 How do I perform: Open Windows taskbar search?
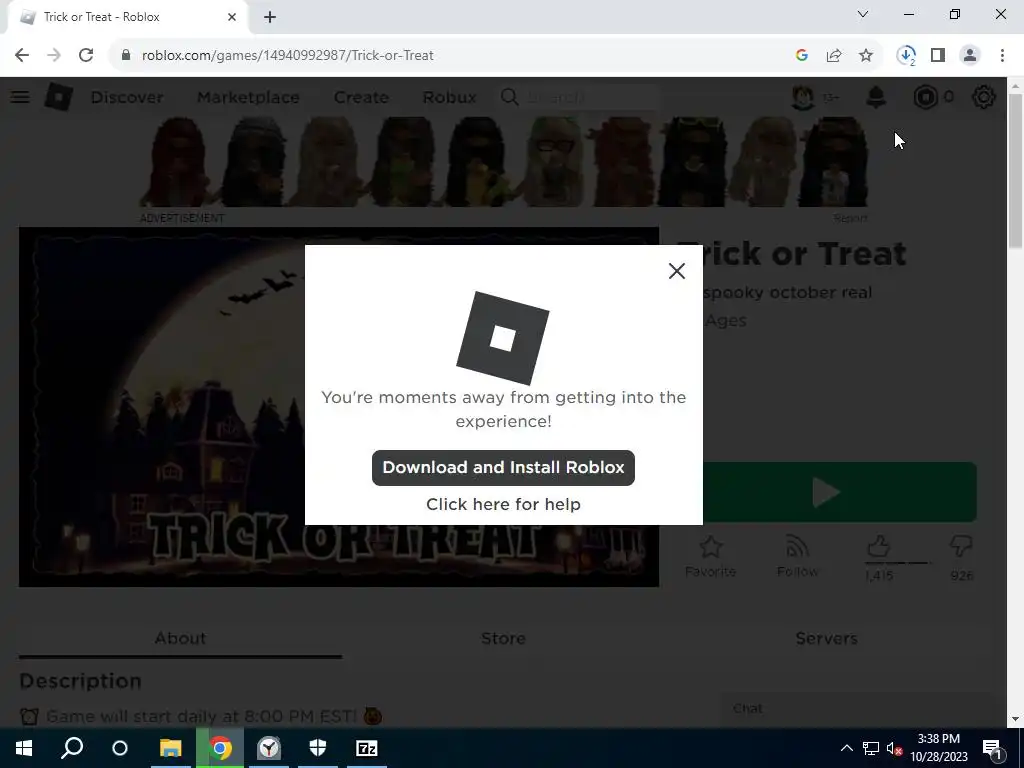pos(72,748)
